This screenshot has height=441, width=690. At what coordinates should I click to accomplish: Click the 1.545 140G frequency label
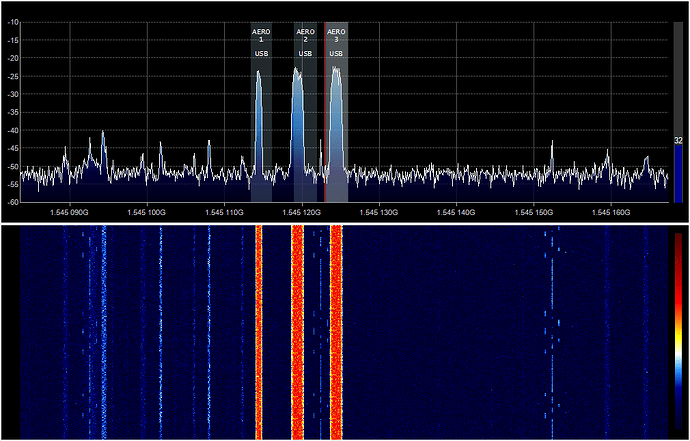(x=456, y=213)
